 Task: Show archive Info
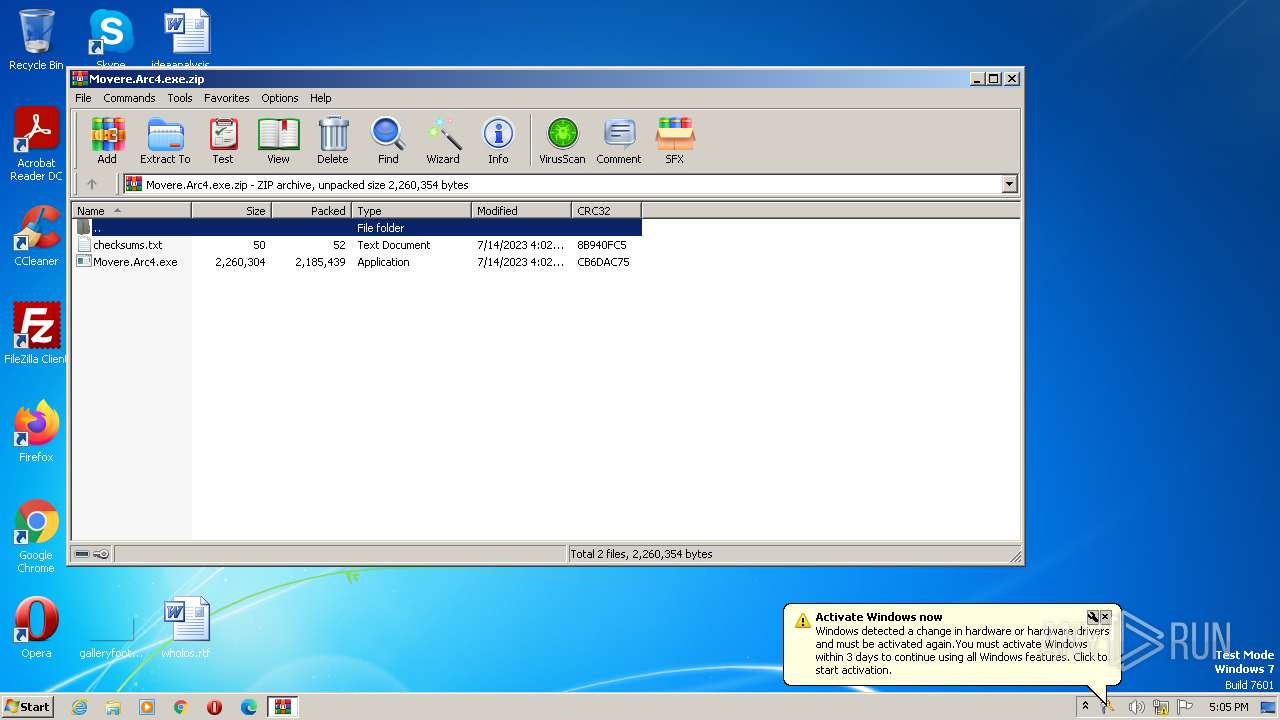click(498, 140)
